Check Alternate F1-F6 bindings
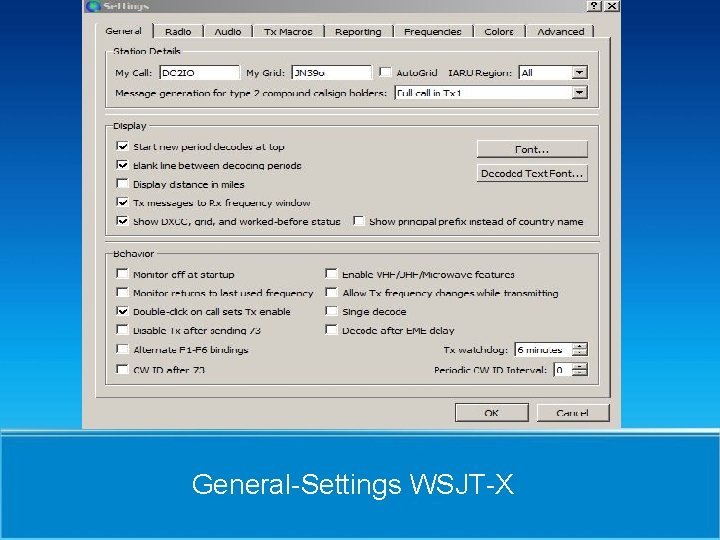This screenshot has height=540, width=720. 122,349
